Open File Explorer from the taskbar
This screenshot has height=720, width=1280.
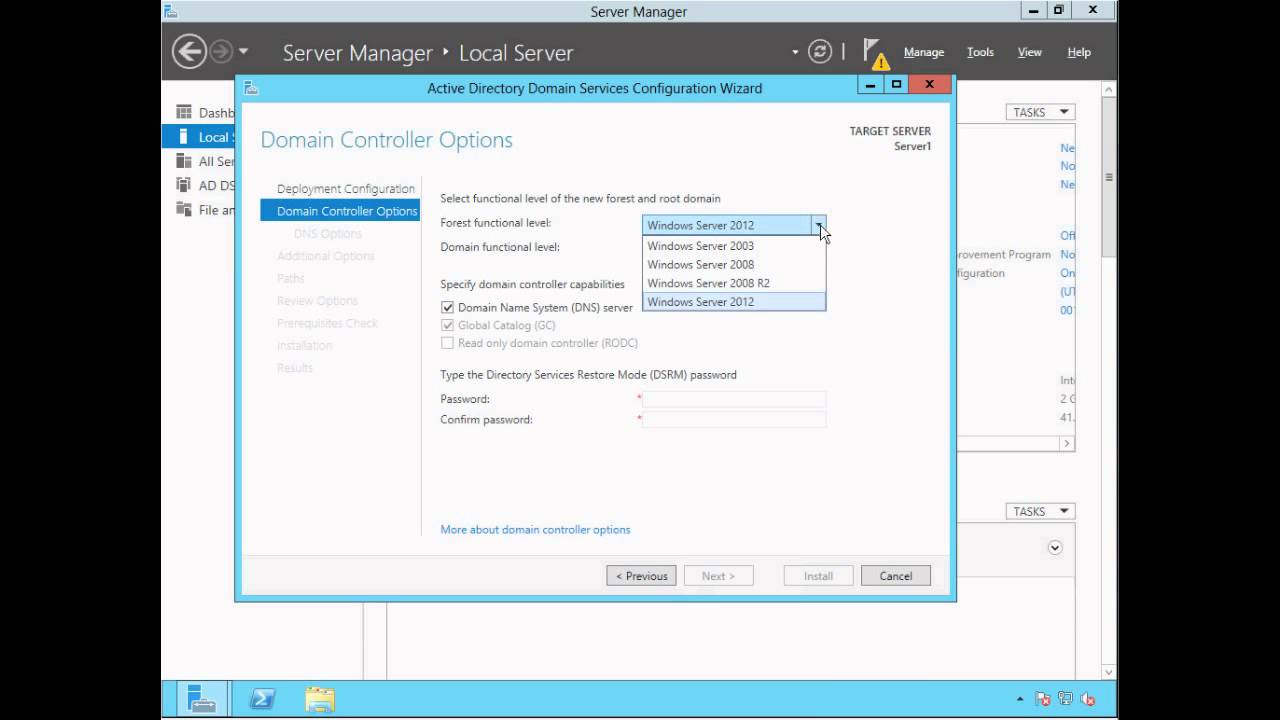coord(320,698)
